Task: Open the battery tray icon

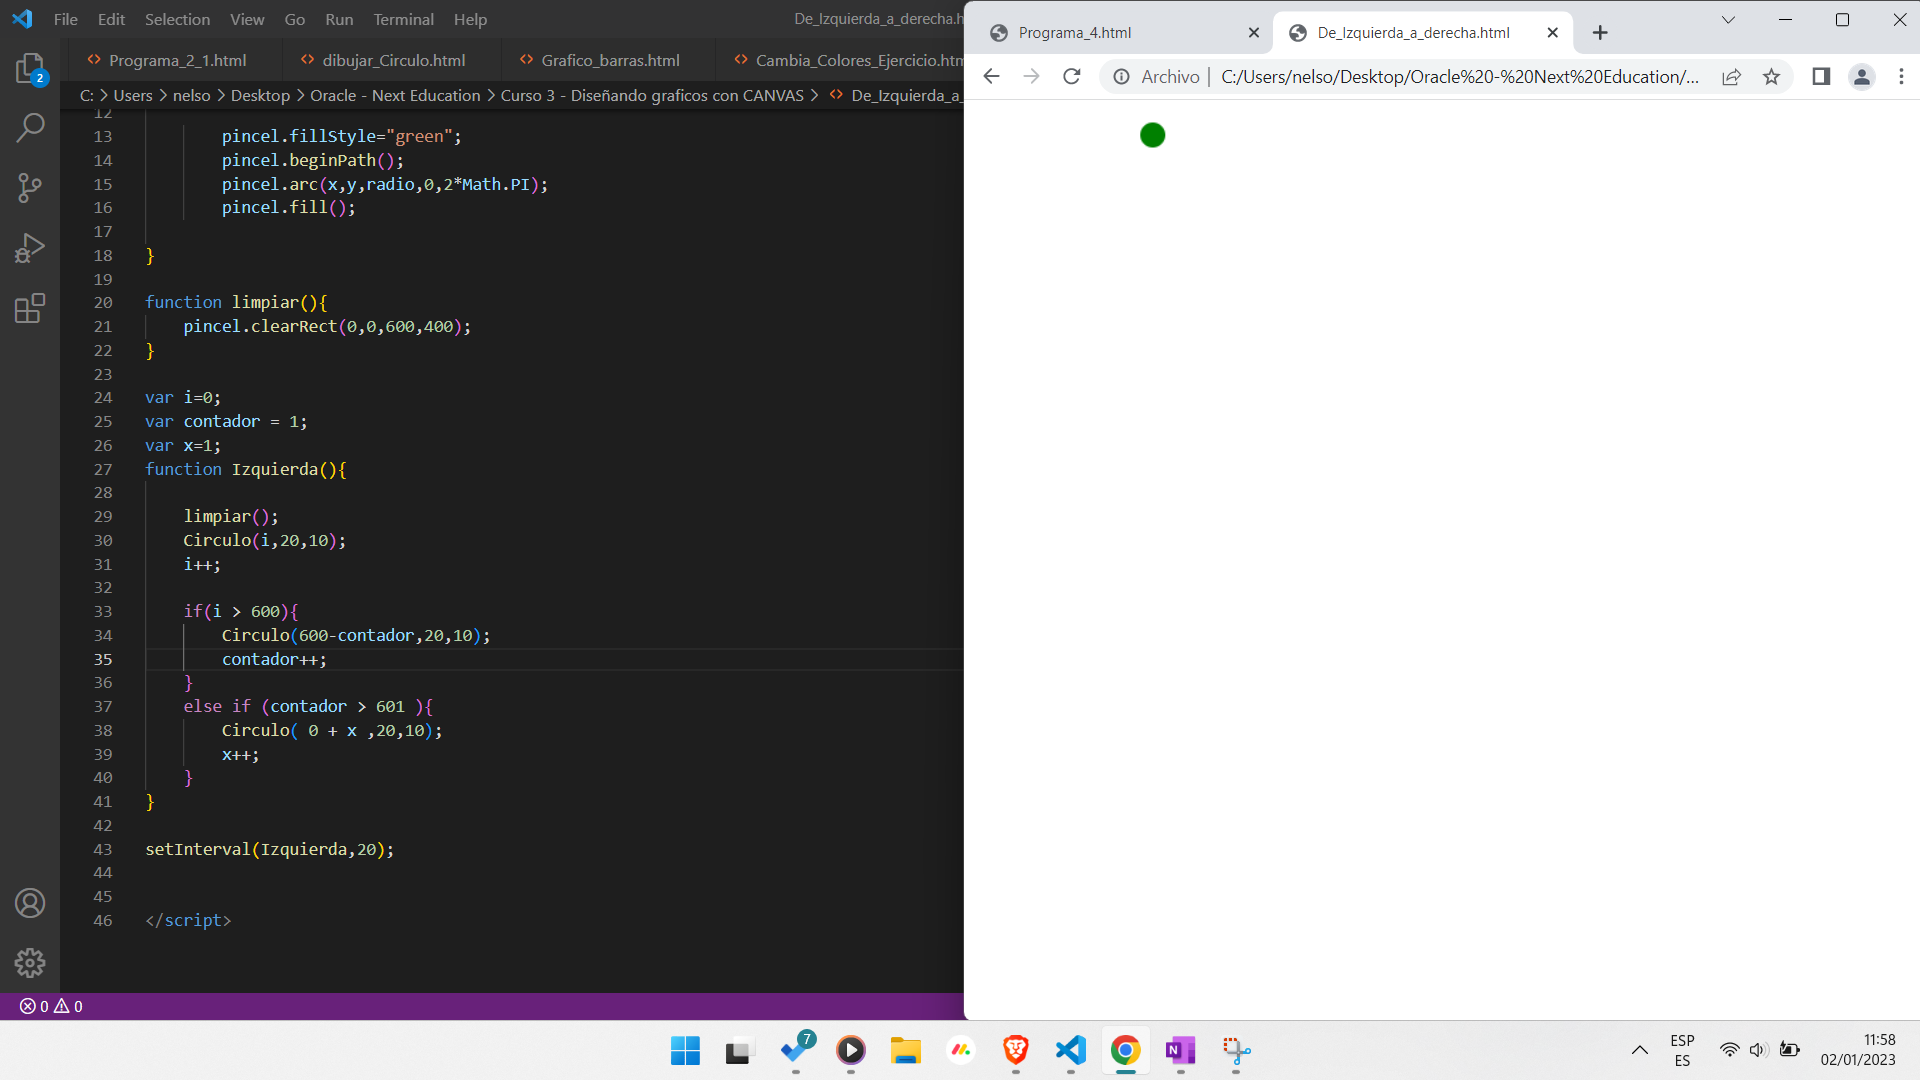Action: pos(1790,1050)
